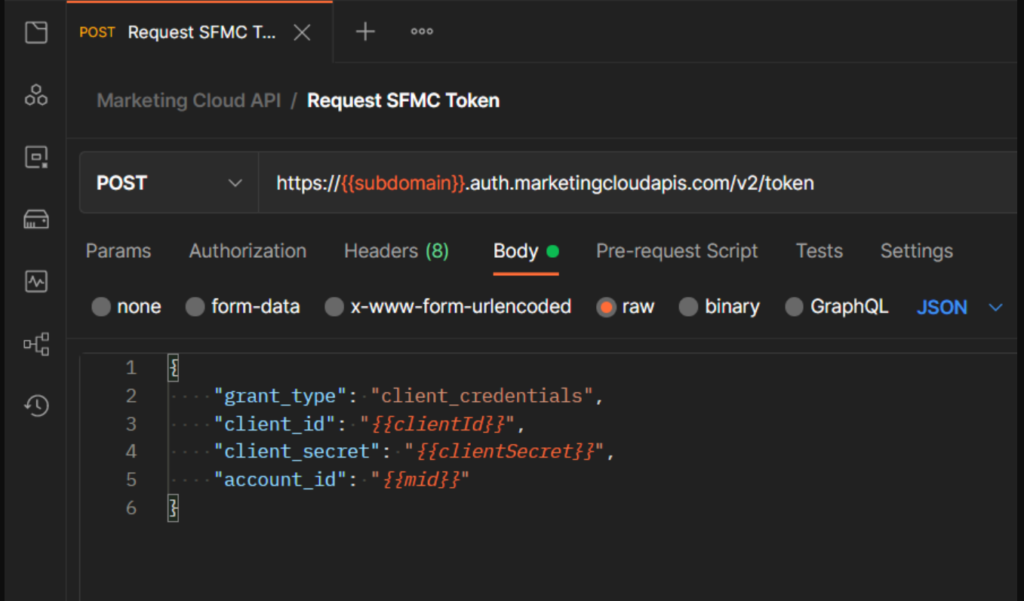Click the request URL input field
The width and height of the screenshot is (1024, 601).
click(640, 183)
